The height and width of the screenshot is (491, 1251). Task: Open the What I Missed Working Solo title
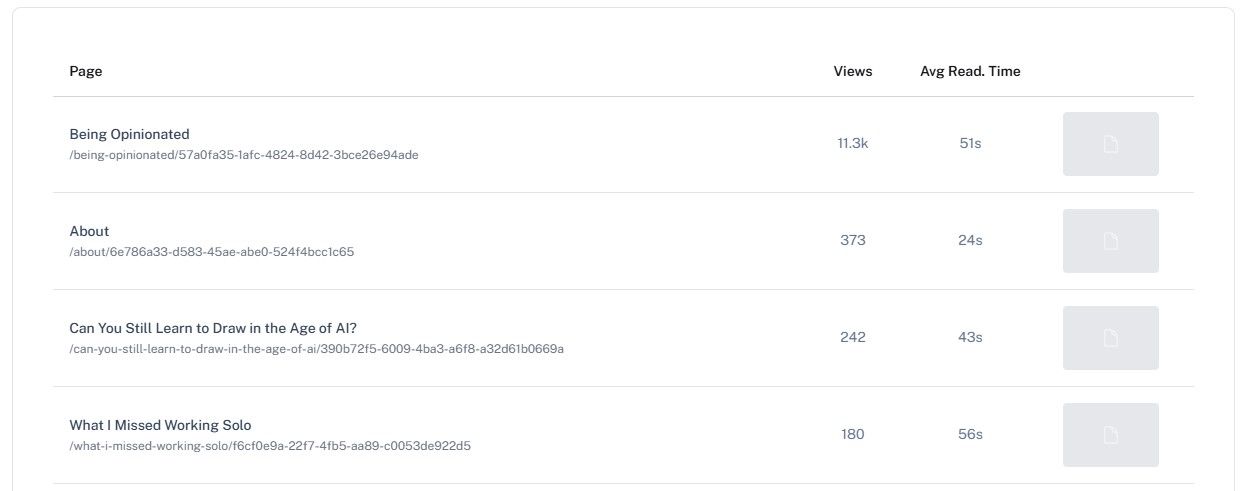[x=160, y=425]
